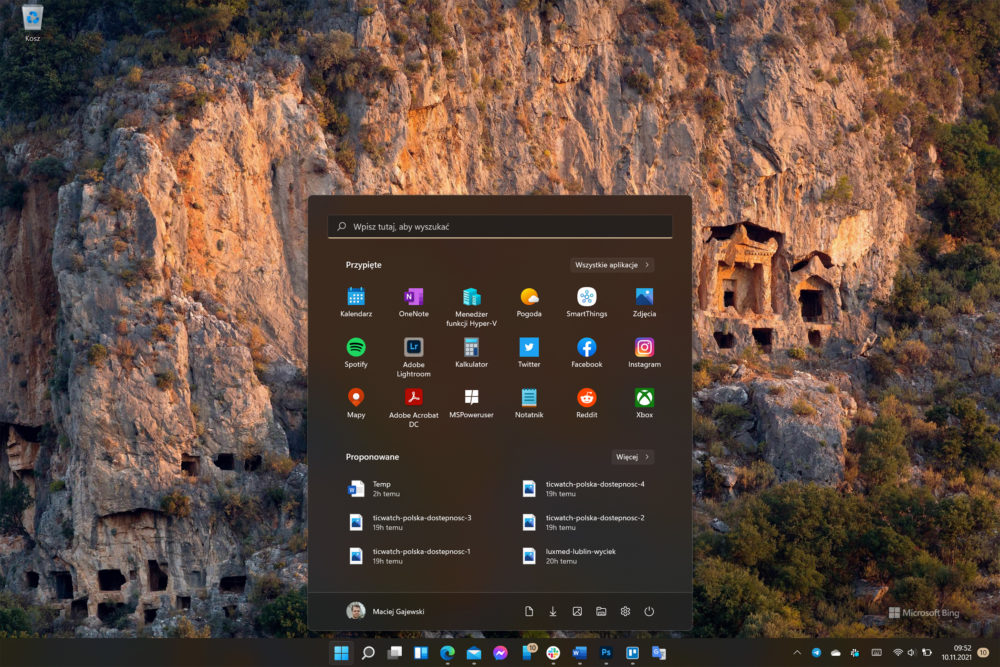The width and height of the screenshot is (1000, 667).
Task: Launch OneNote from the pinned apps
Action: [413, 302]
